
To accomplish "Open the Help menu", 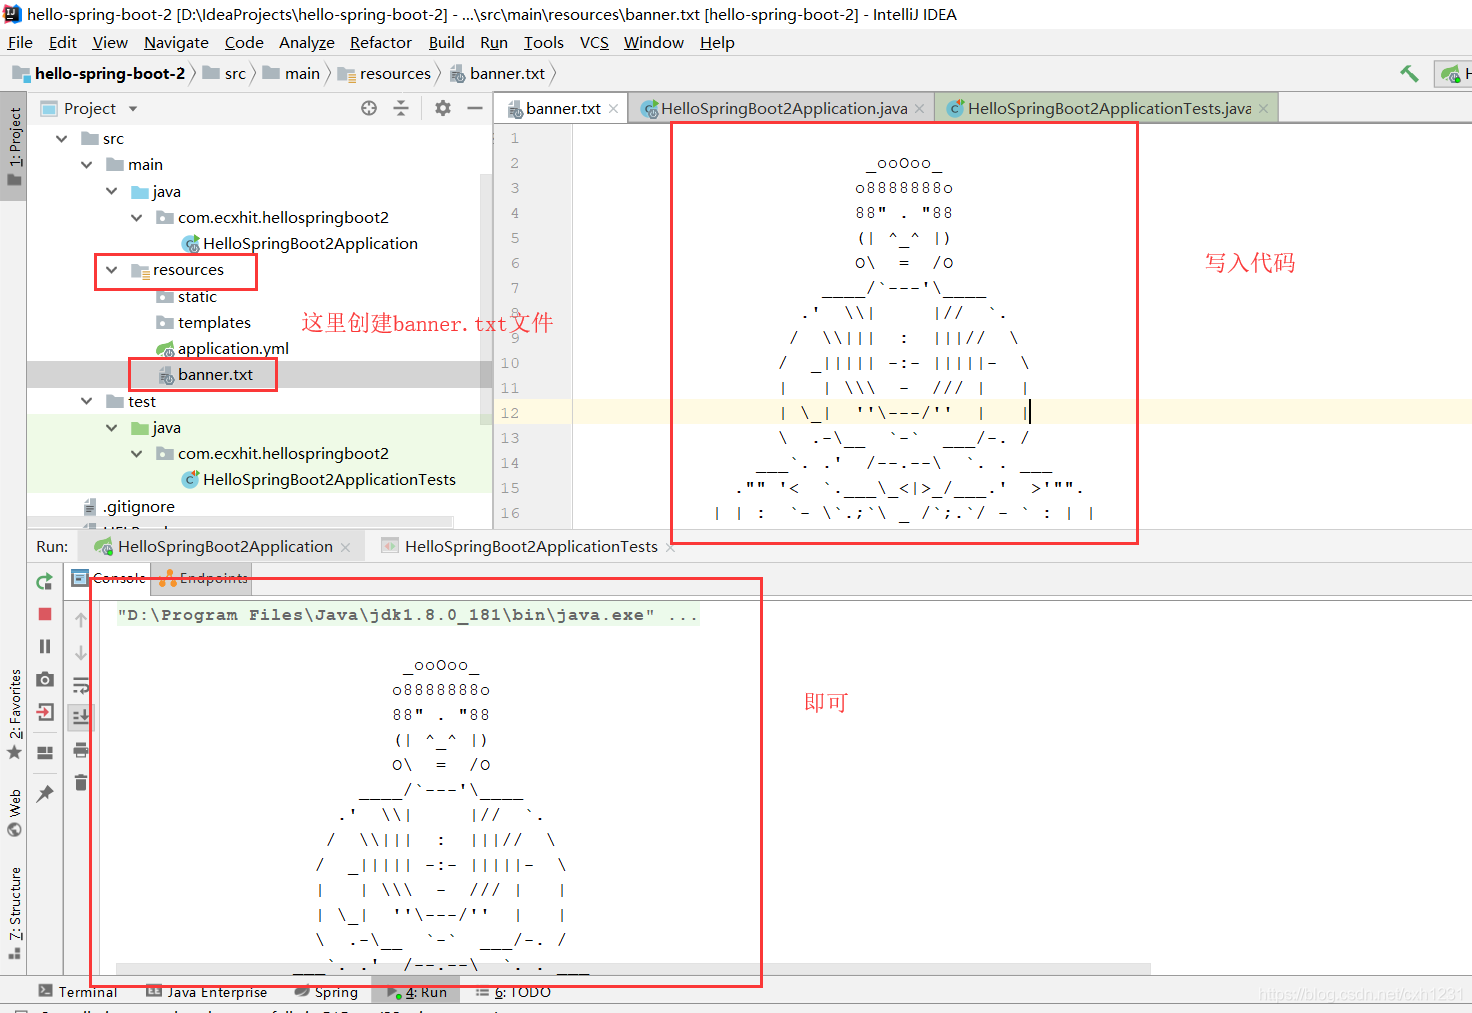I will pyautogui.click(x=717, y=42).
